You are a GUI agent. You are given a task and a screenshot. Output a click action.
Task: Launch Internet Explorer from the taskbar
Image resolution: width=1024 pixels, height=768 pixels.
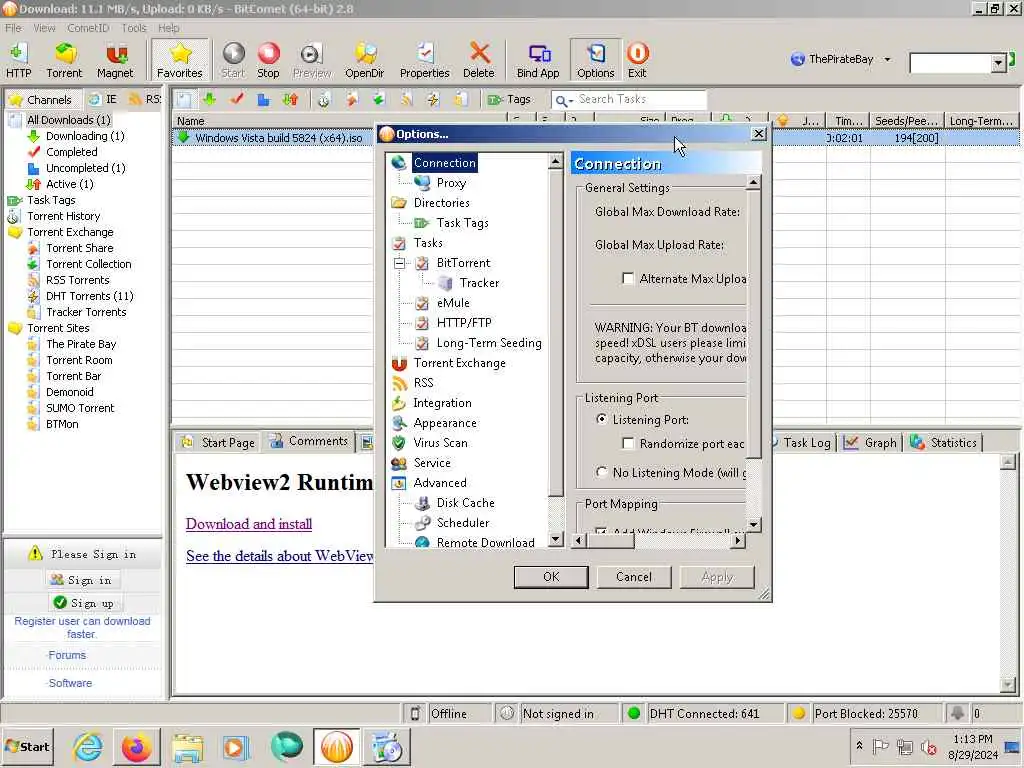(88, 747)
